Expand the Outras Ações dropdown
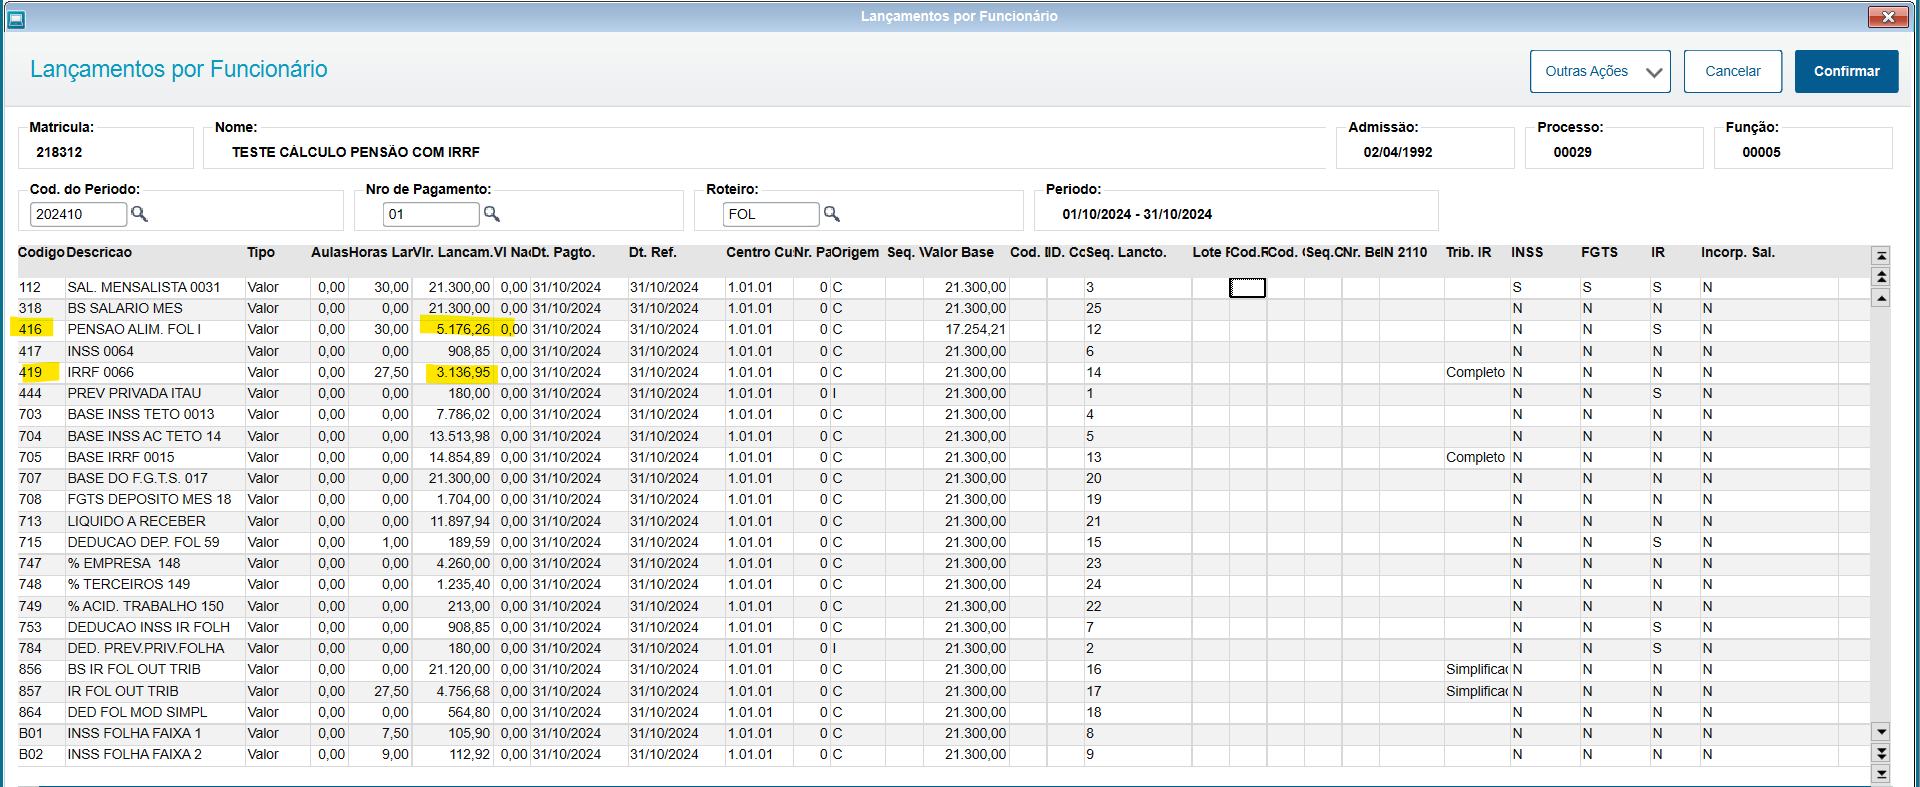 (x=1600, y=71)
